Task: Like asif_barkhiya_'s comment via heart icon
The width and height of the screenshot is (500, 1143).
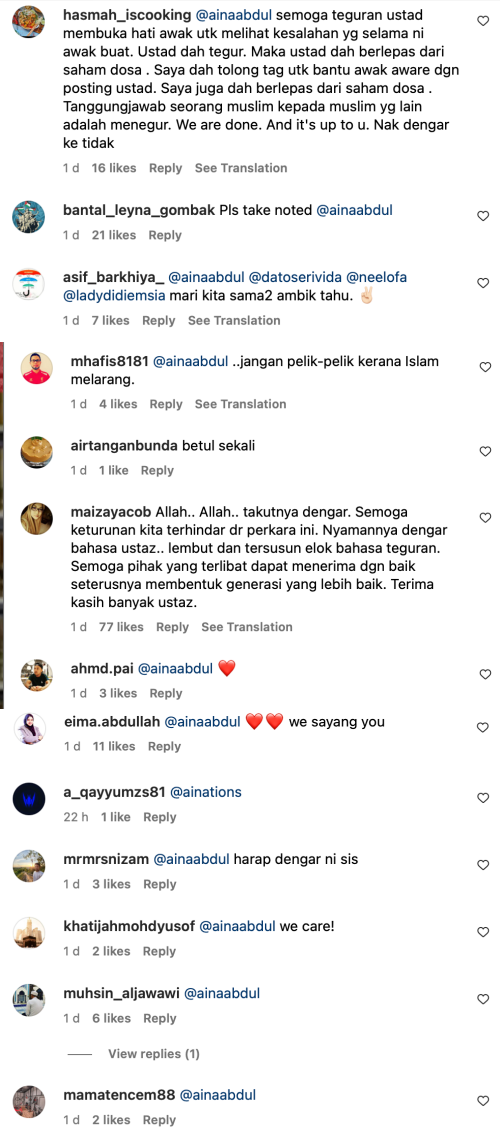Action: (483, 283)
